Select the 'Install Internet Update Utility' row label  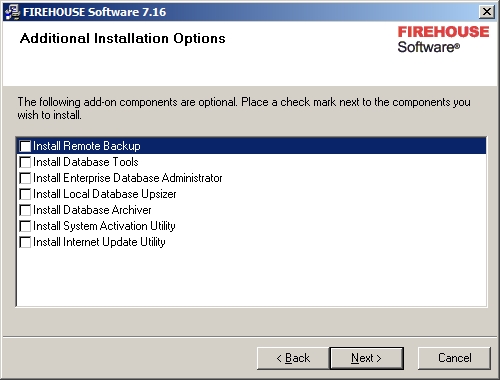point(99,242)
